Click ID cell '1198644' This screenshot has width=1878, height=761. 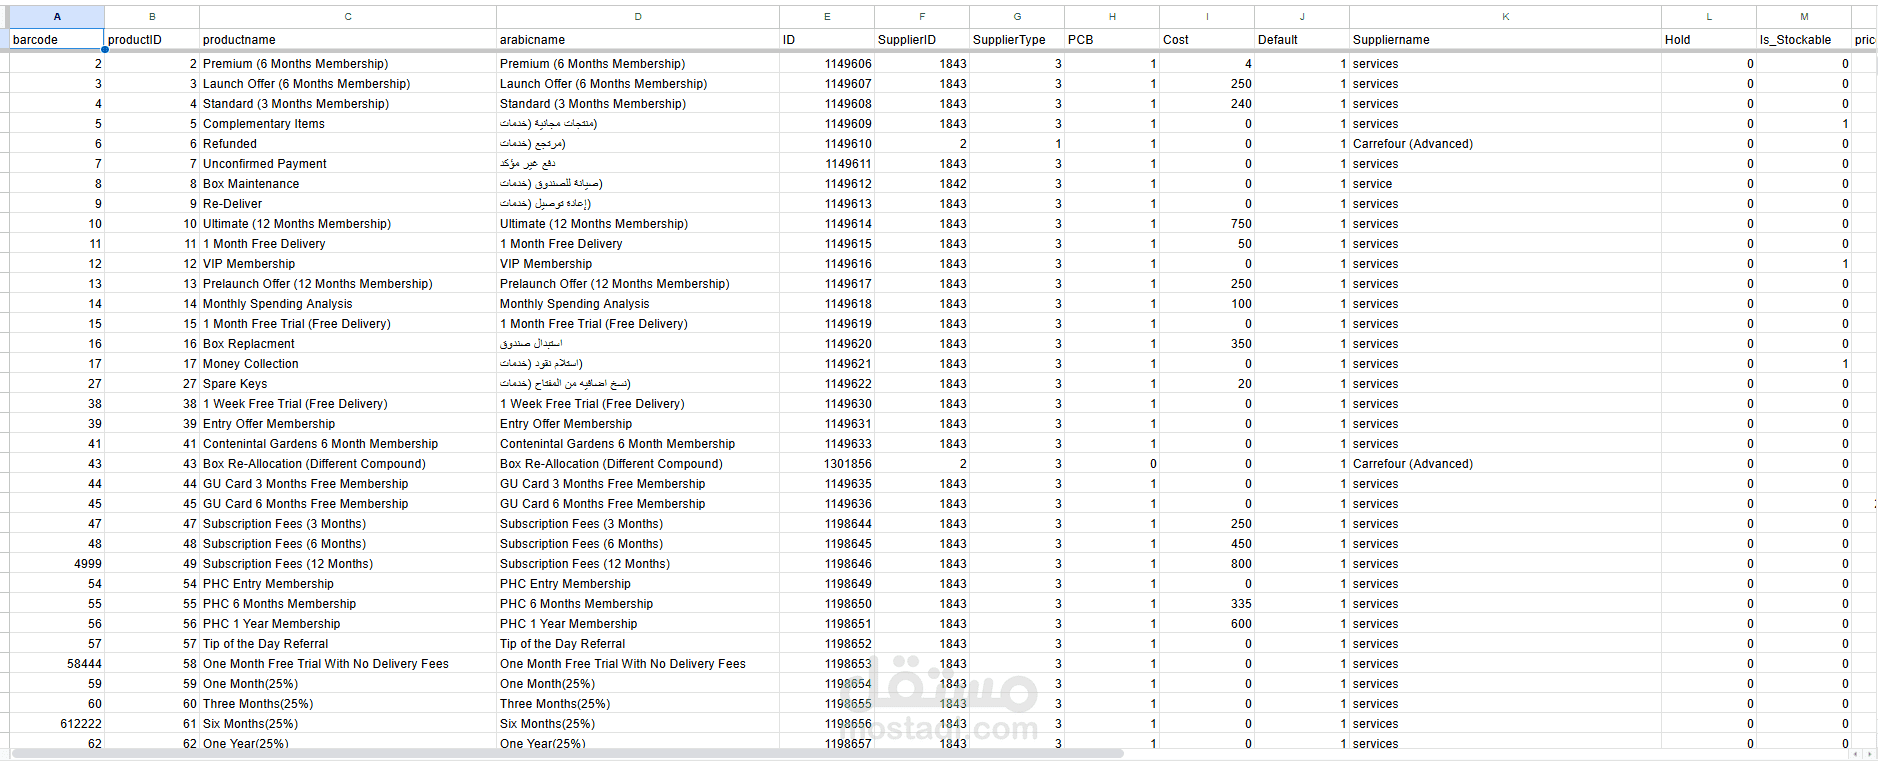coord(827,524)
